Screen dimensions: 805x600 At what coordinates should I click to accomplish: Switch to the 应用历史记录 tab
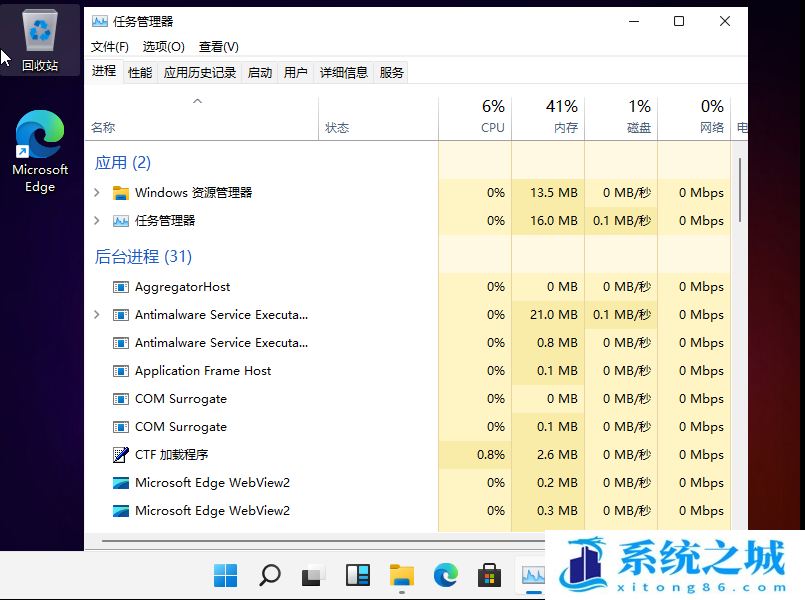coord(200,73)
